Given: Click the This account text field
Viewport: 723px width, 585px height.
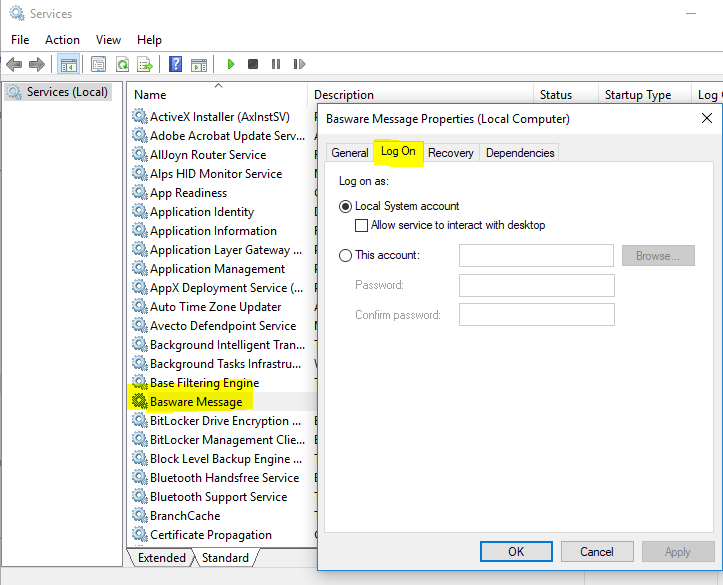Looking at the screenshot, I should [536, 255].
